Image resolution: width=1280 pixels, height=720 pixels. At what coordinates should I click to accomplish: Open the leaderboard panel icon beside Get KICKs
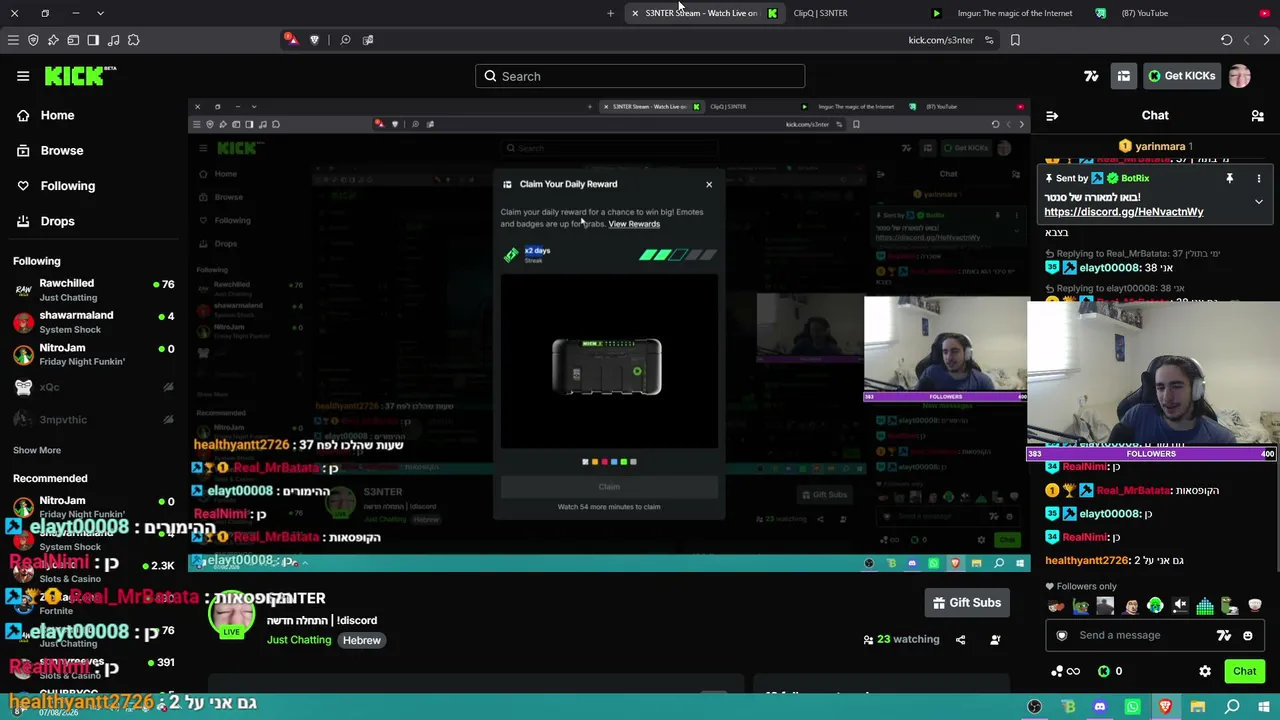point(1124,76)
